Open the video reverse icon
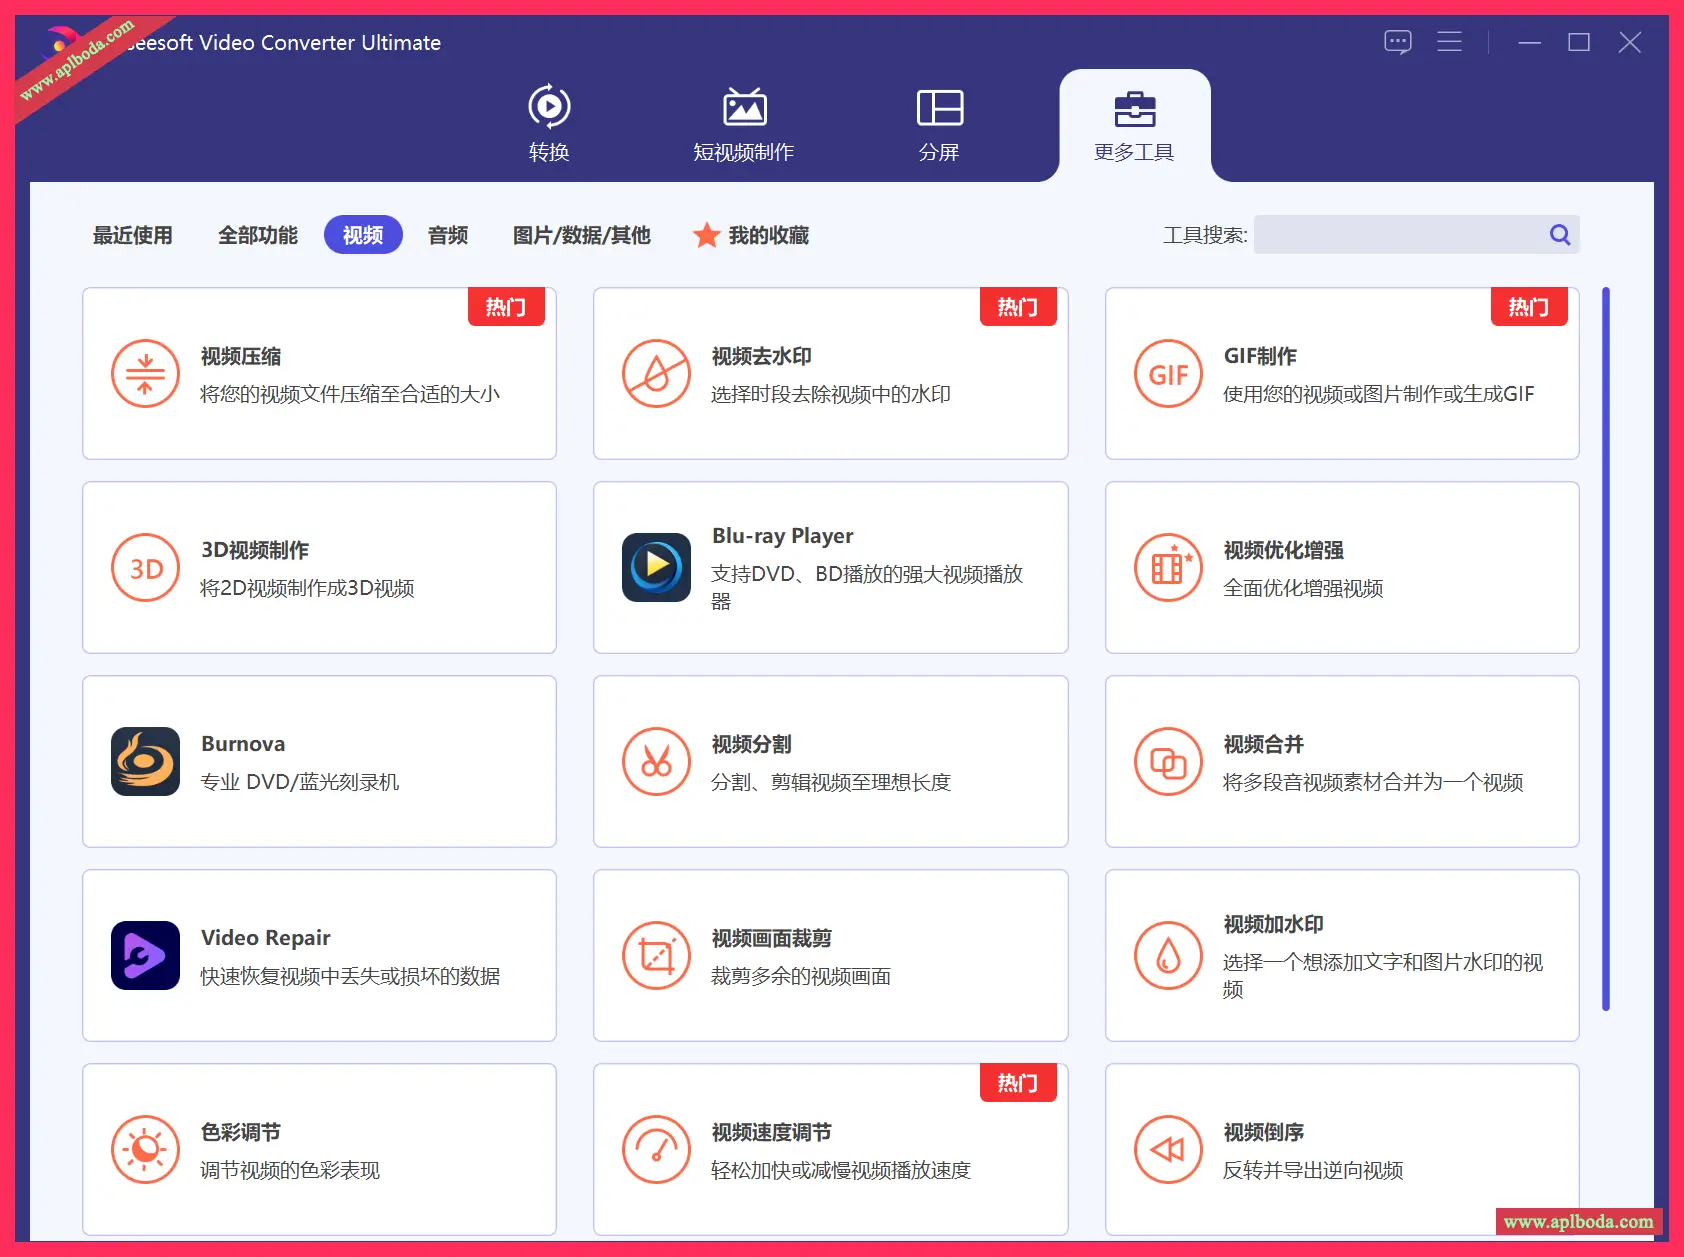The image size is (1684, 1257). tap(1167, 1150)
